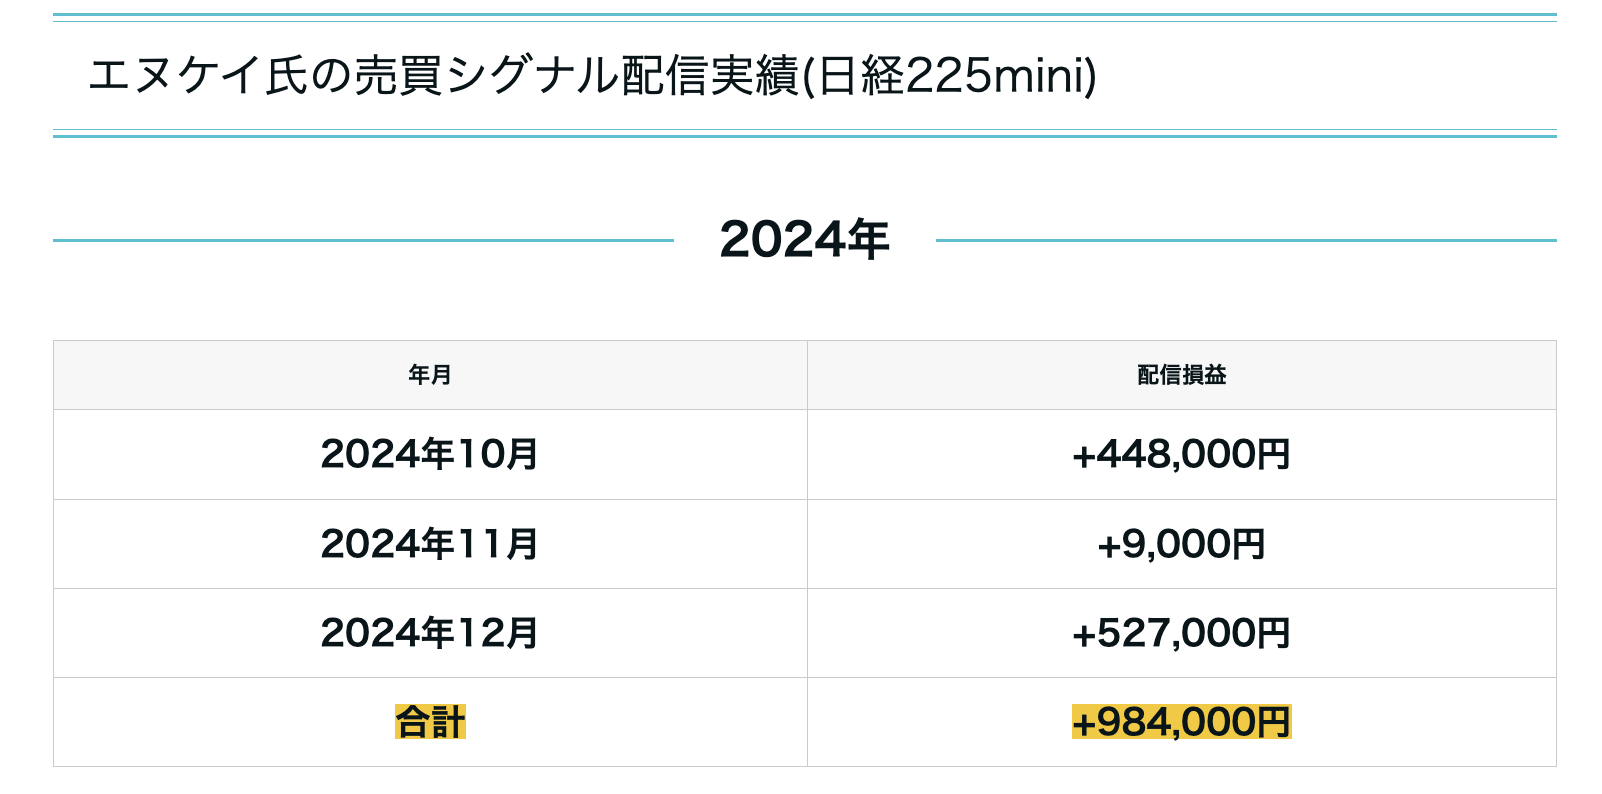Select the 2024年12月 cell
This screenshot has height=794, width=1602.
pyautogui.click(x=430, y=633)
